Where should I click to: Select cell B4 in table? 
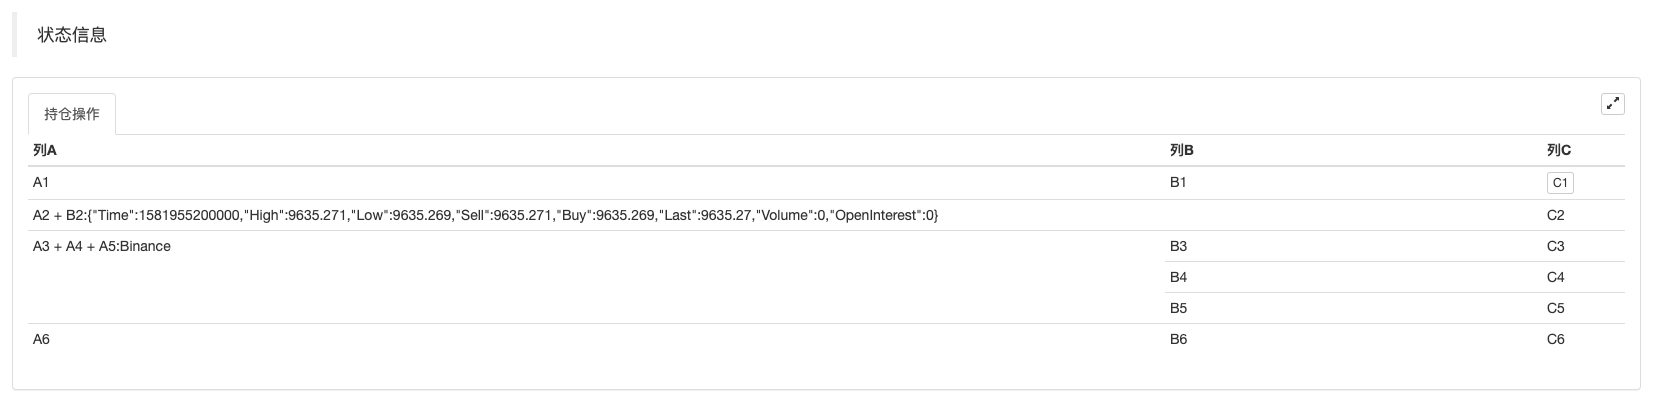pos(1178,277)
